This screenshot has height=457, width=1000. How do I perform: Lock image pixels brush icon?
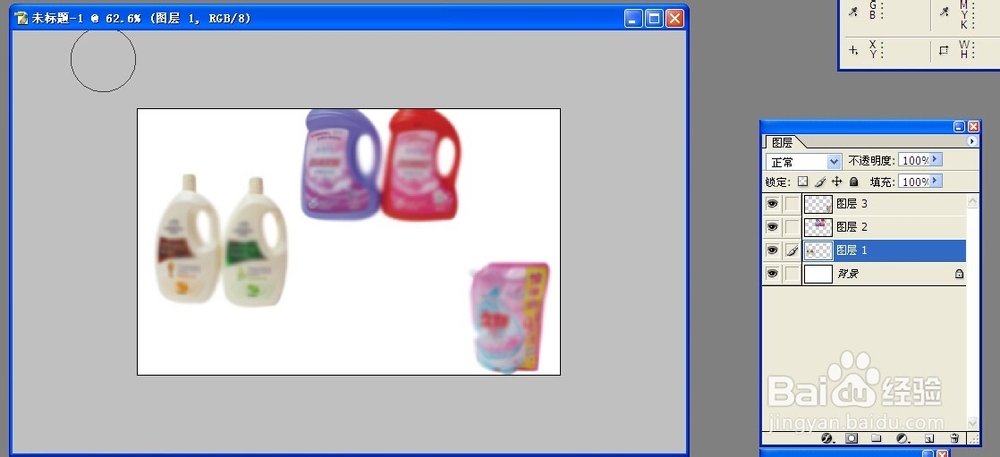coord(821,182)
